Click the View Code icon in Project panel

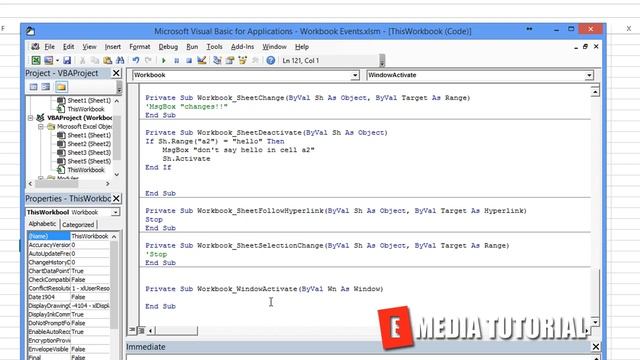click(33, 87)
